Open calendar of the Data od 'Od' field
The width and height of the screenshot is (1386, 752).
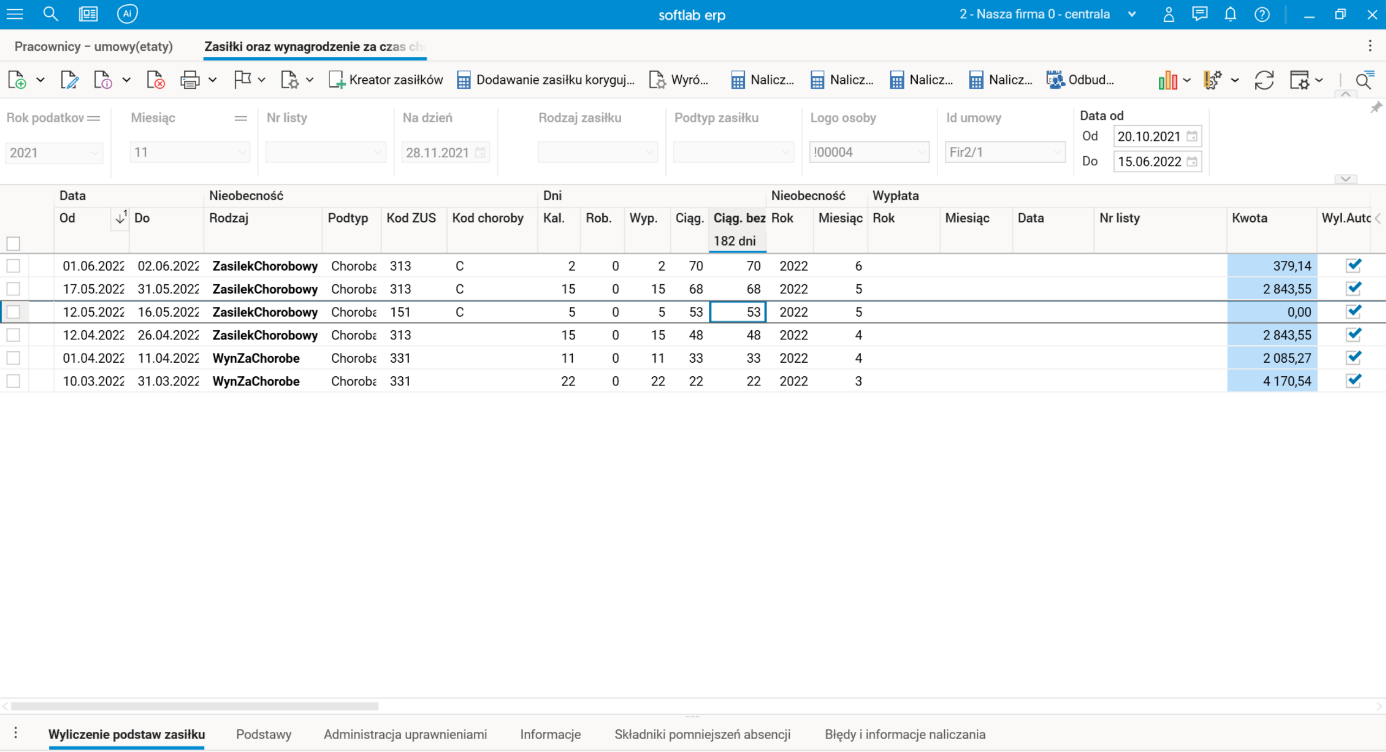1192,136
